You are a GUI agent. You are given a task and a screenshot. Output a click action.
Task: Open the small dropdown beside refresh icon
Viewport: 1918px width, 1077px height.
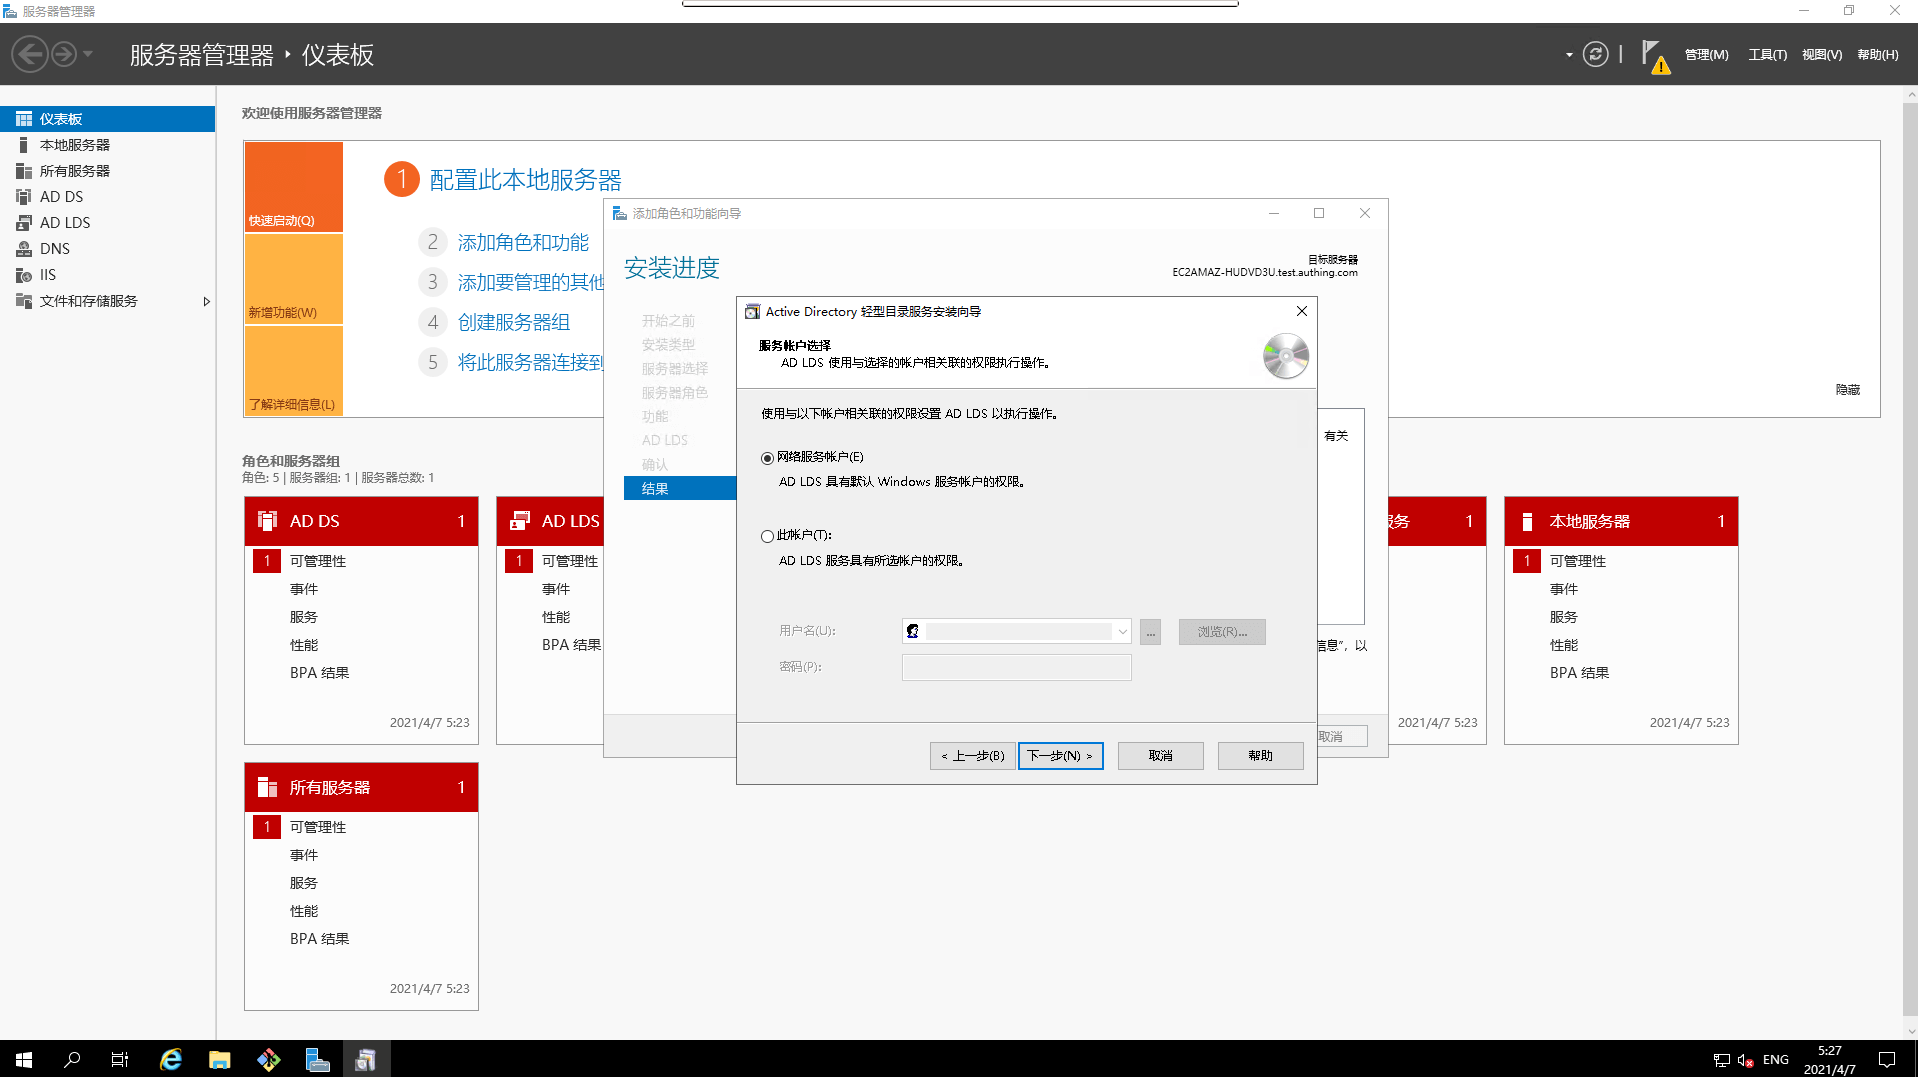point(1568,55)
